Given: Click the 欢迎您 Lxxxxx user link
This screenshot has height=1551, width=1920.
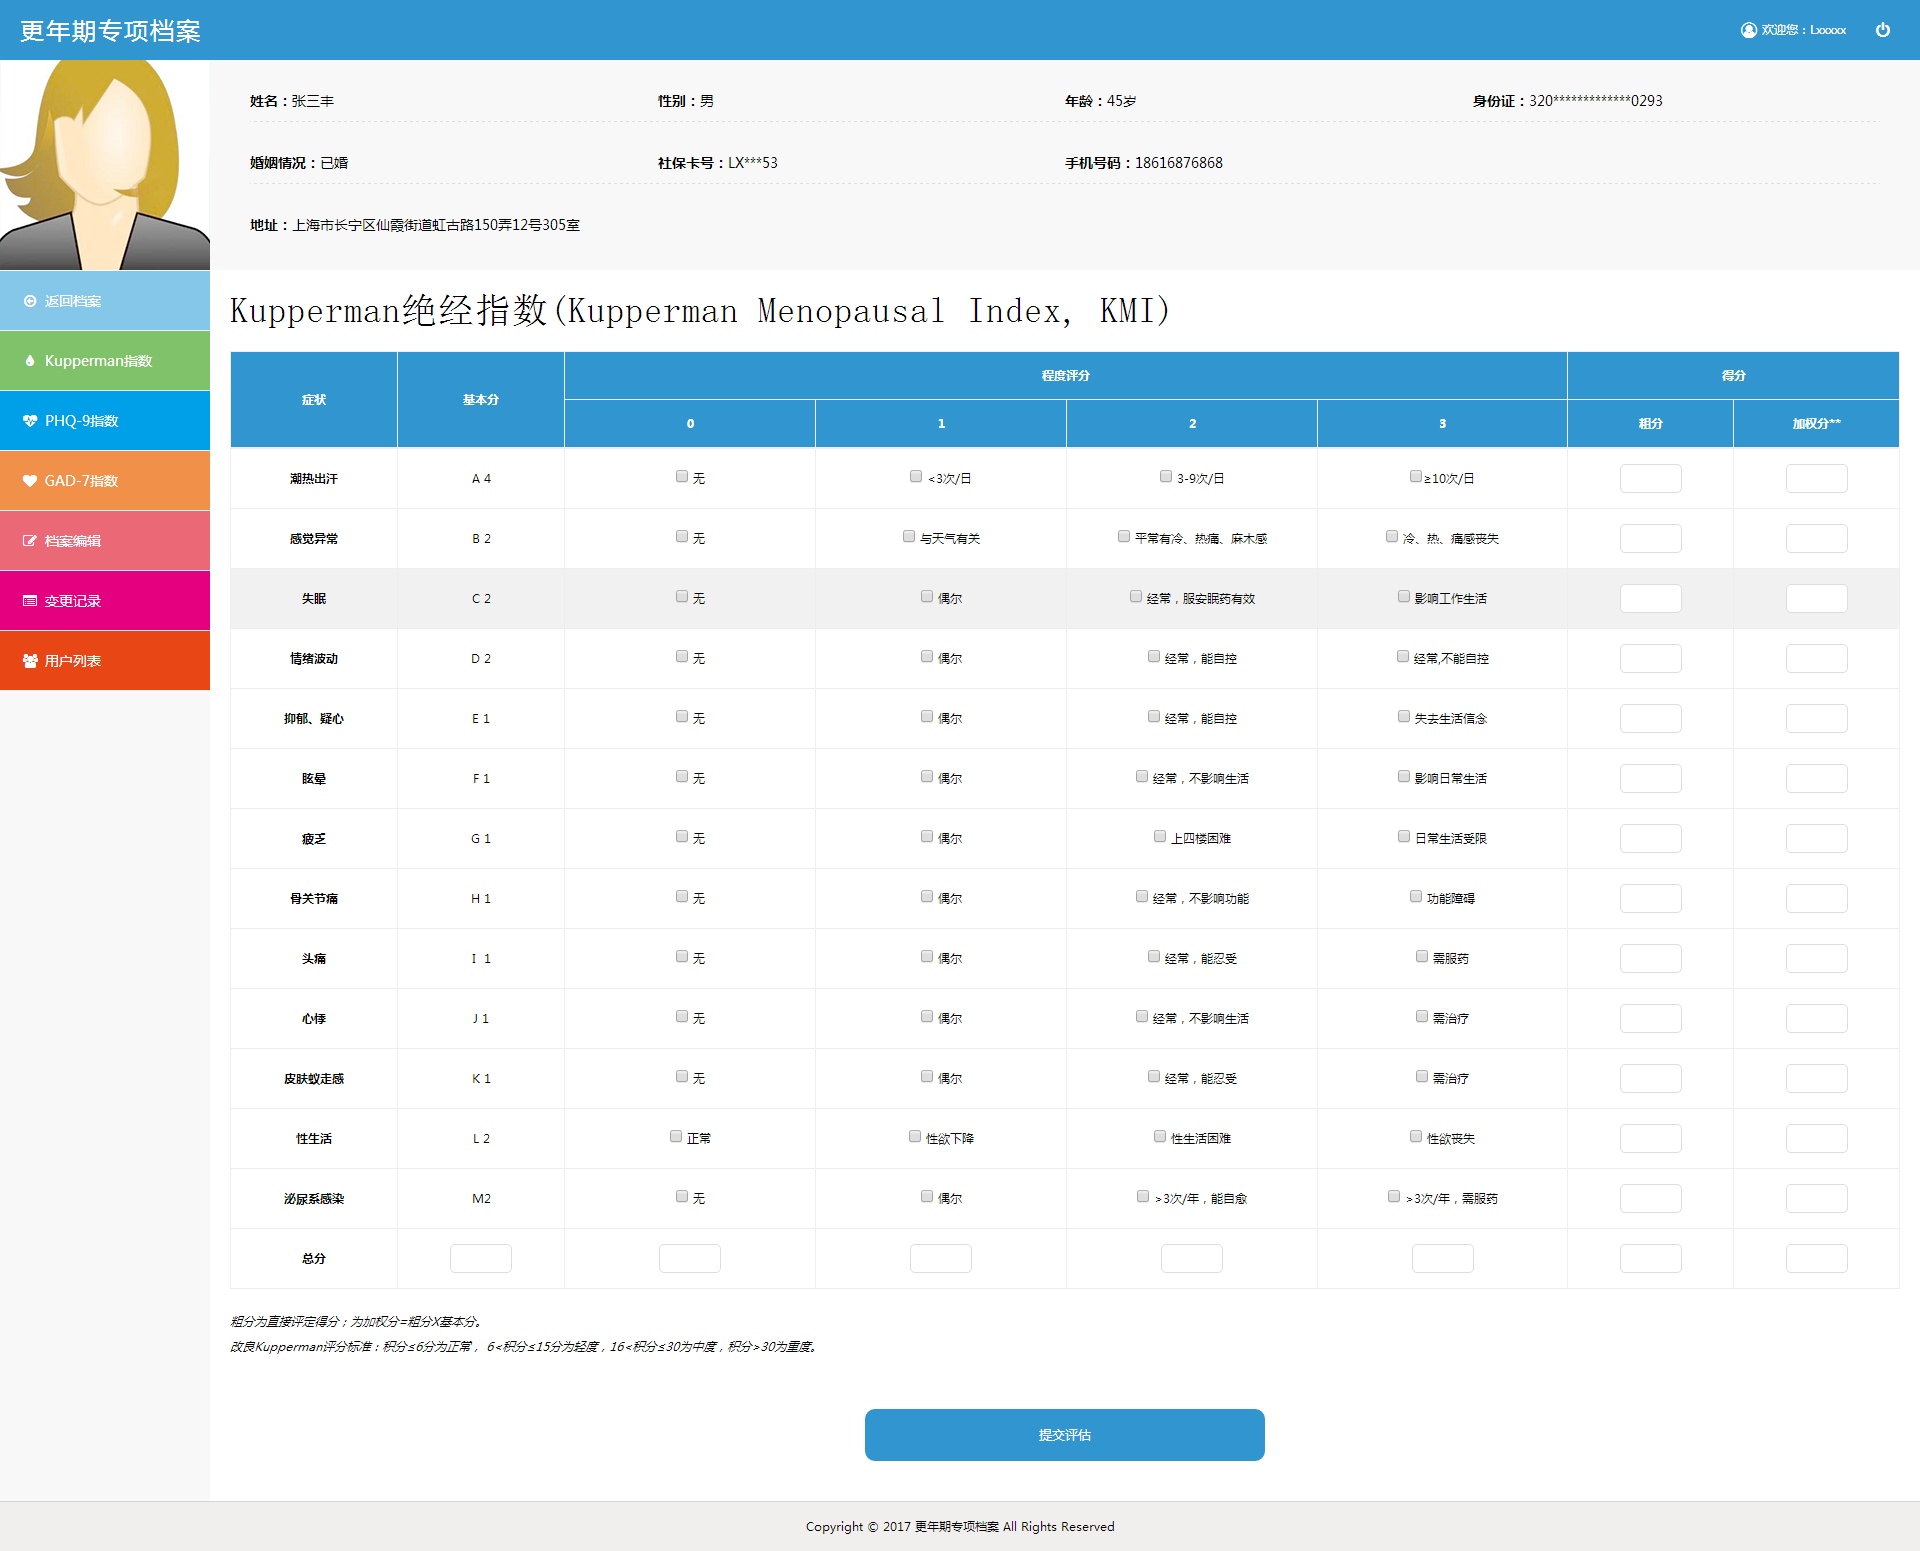Looking at the screenshot, I should pyautogui.click(x=1803, y=30).
